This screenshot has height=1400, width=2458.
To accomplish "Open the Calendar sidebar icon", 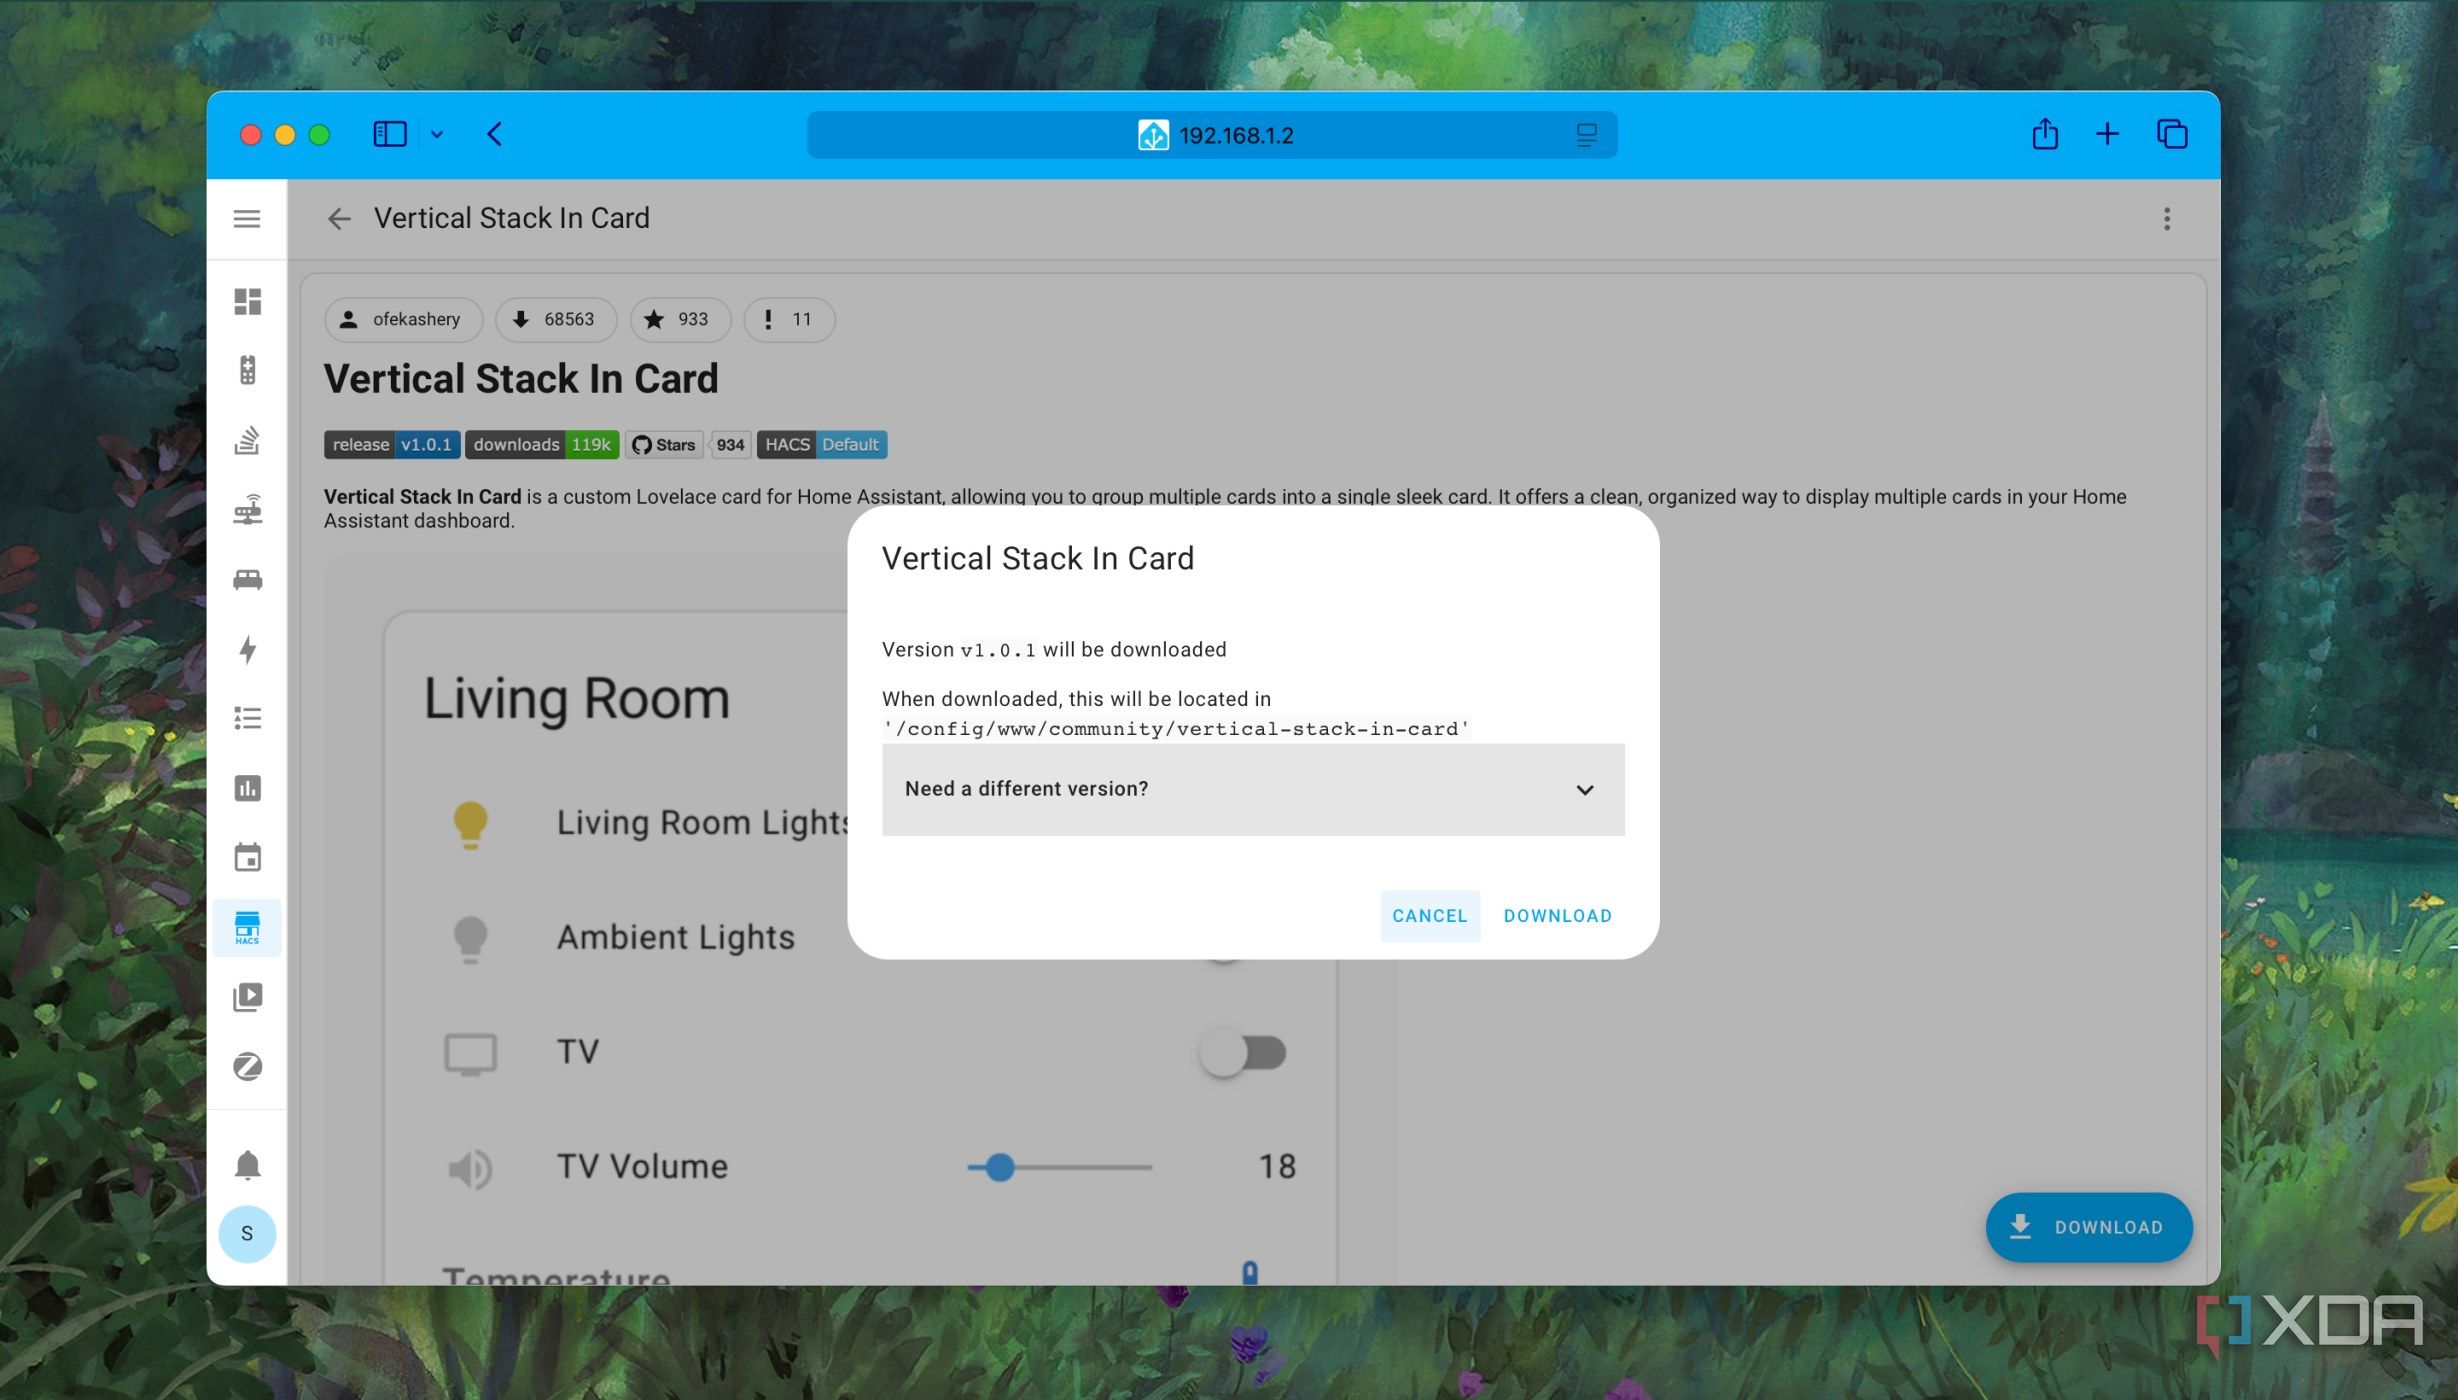I will (247, 857).
